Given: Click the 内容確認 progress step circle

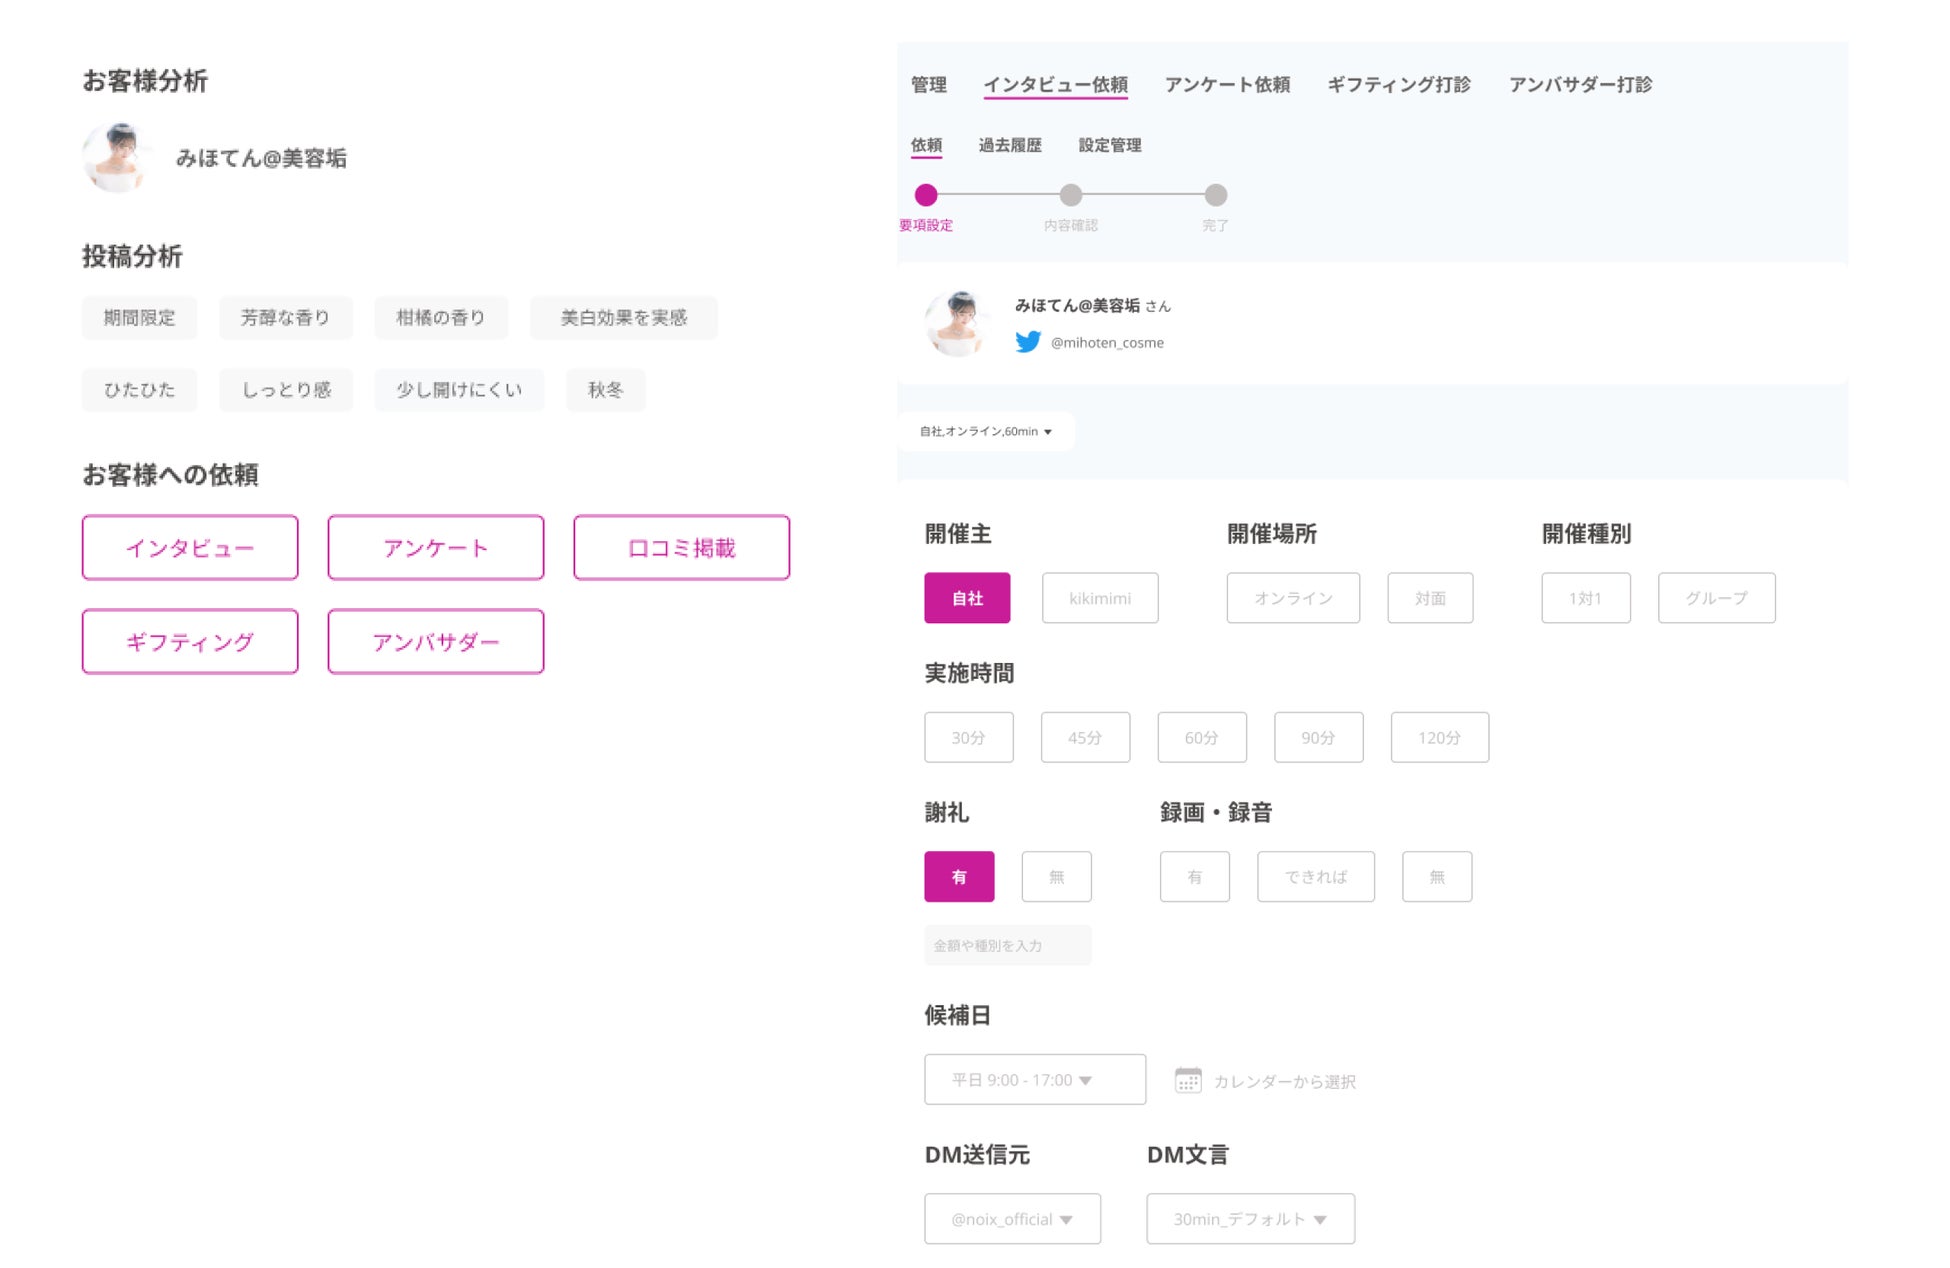Looking at the screenshot, I should tap(1071, 196).
